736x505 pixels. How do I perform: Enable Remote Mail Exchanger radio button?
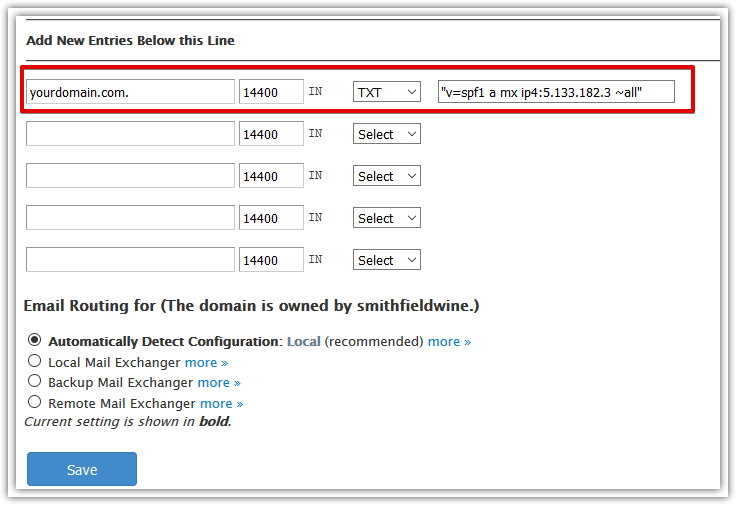tap(35, 402)
